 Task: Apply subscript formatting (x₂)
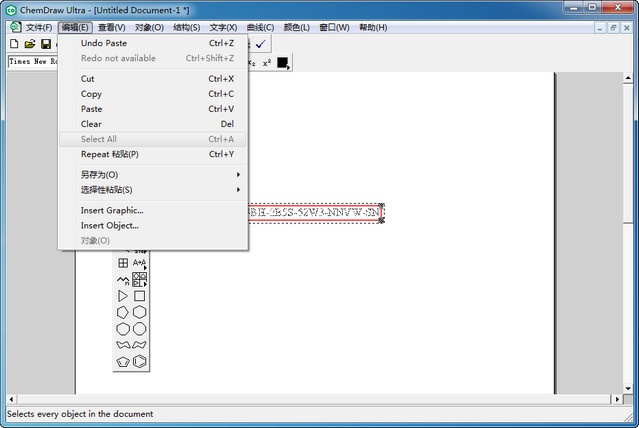252,63
